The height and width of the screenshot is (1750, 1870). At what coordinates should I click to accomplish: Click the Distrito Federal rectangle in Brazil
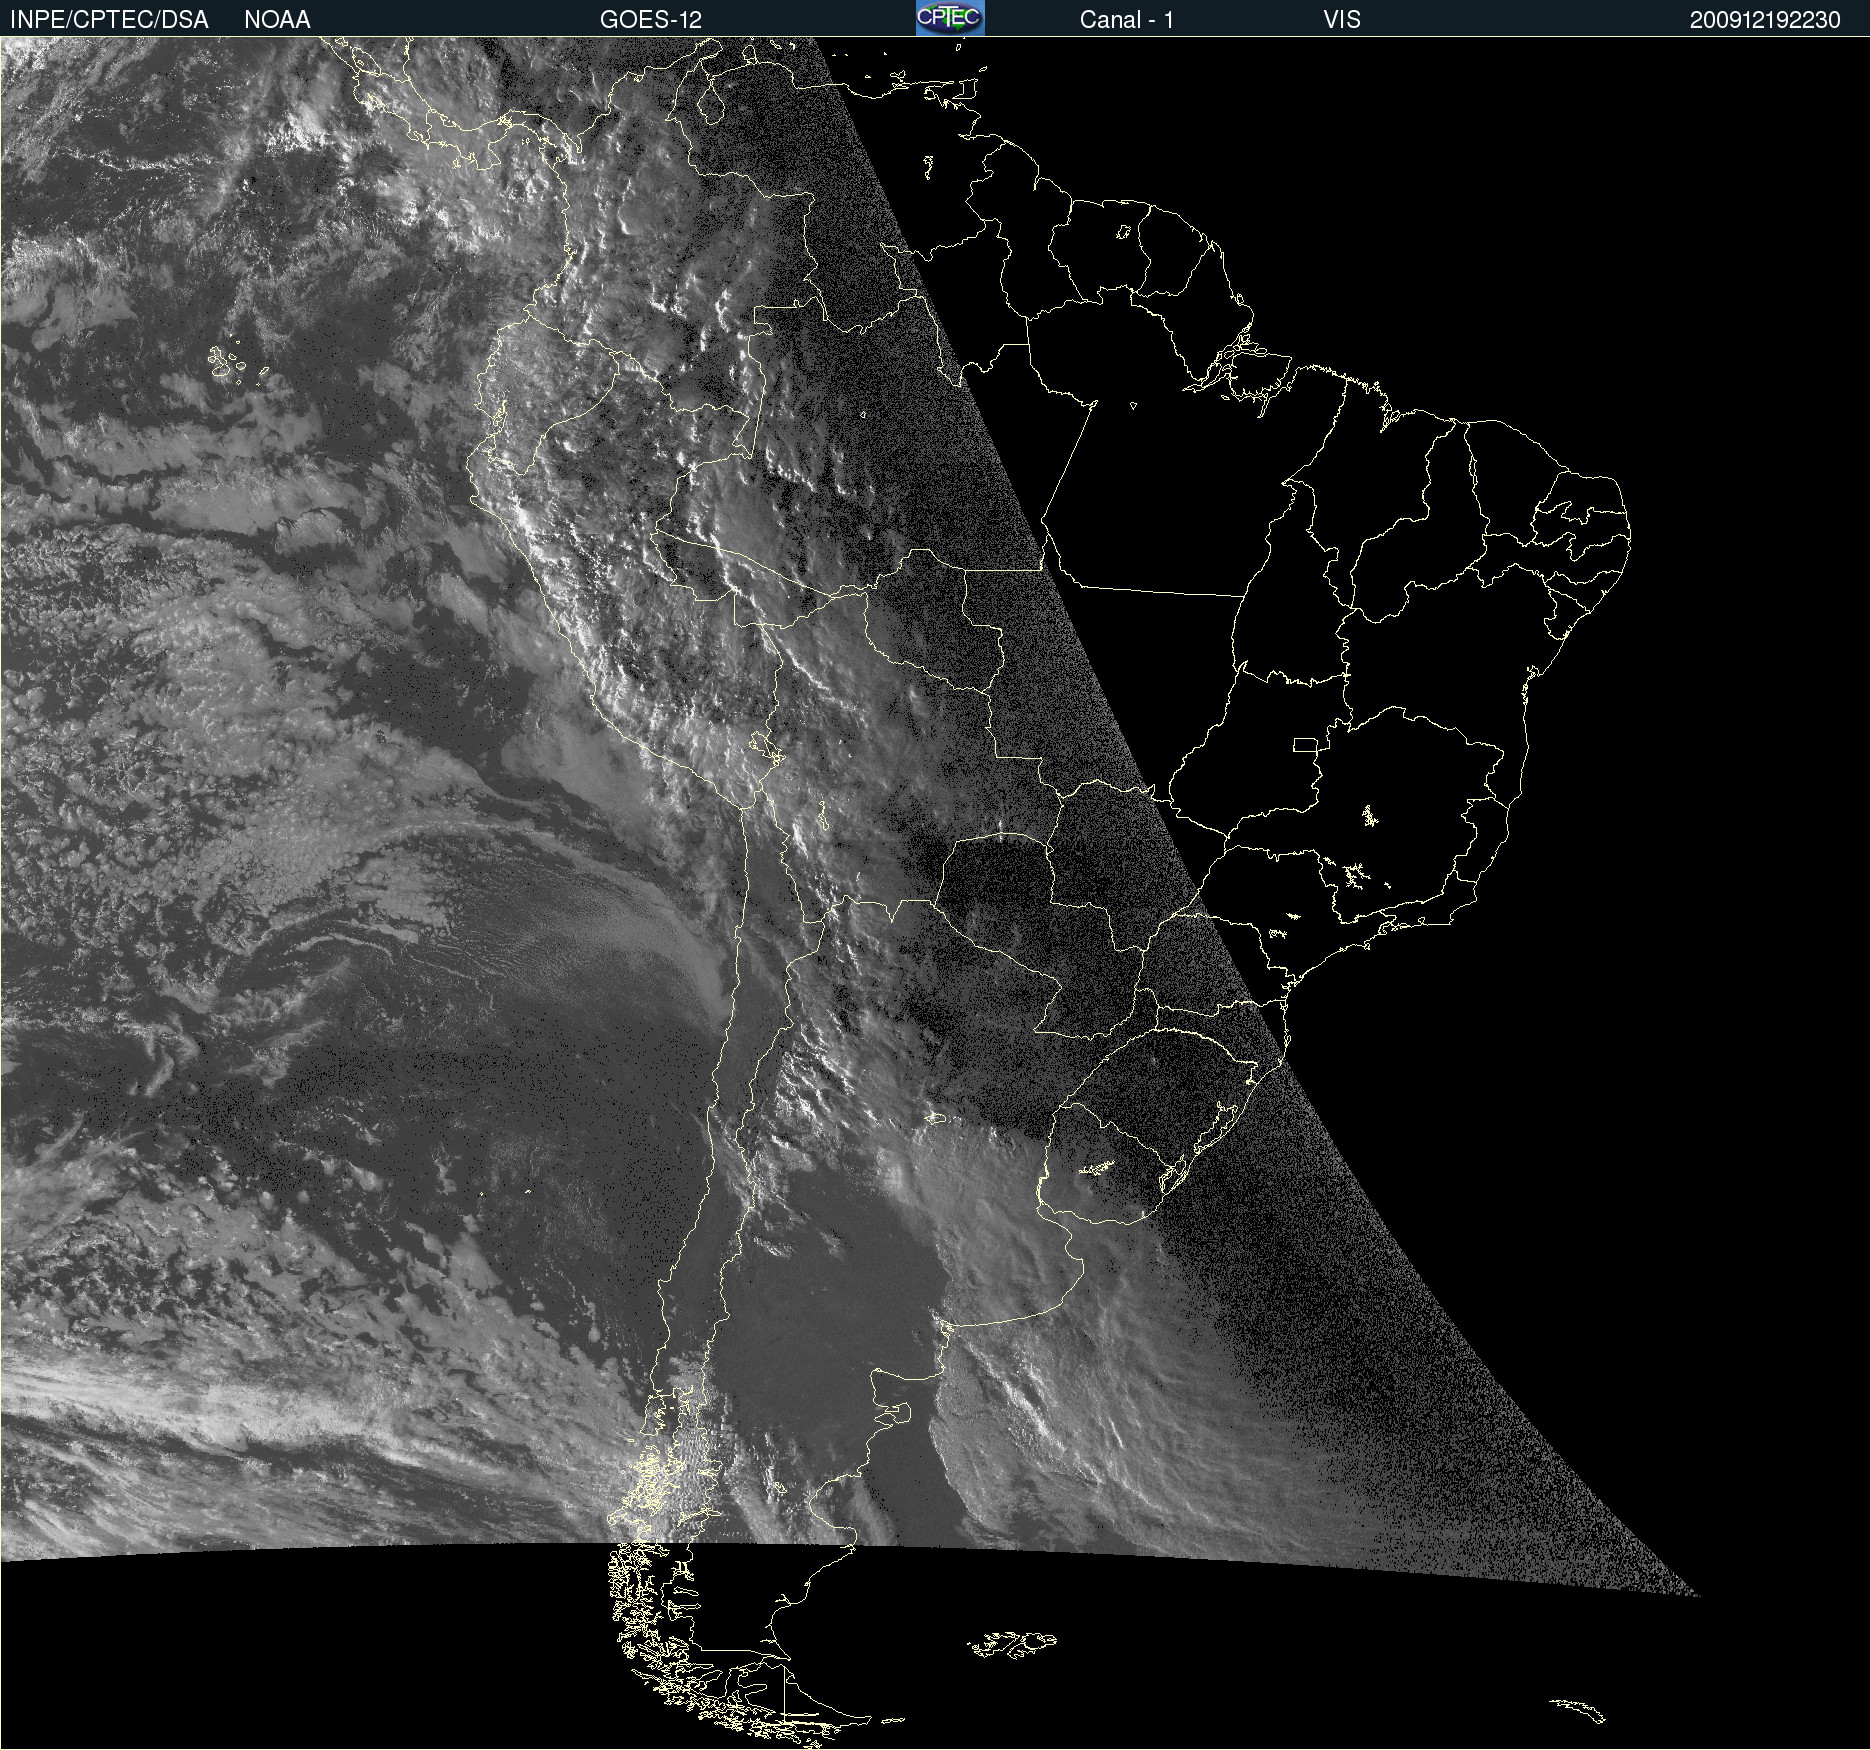coord(1305,745)
